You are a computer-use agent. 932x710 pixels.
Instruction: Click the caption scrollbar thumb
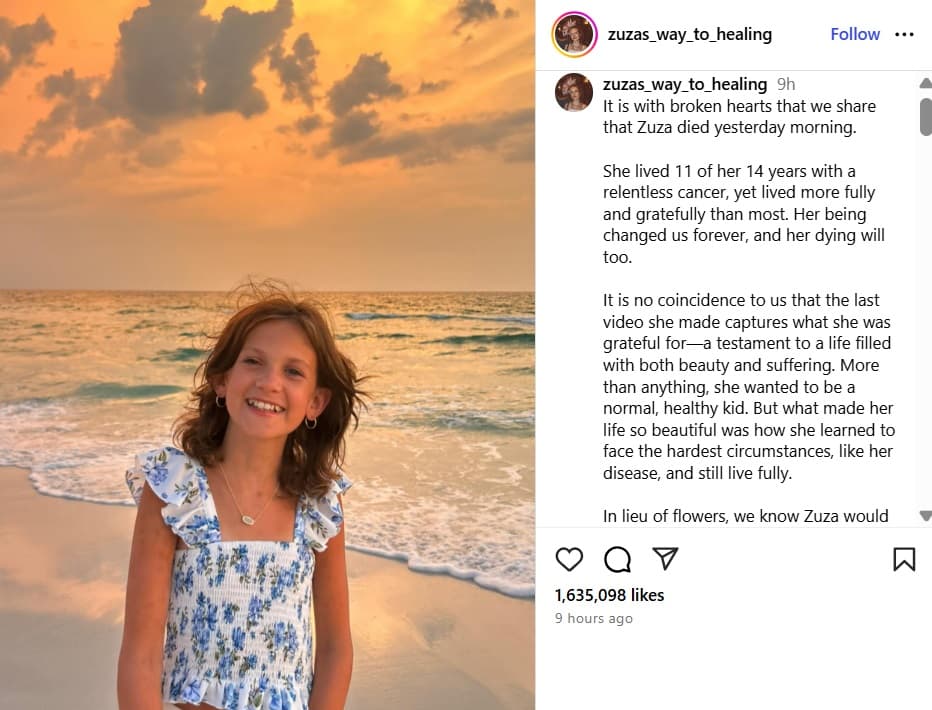point(925,116)
